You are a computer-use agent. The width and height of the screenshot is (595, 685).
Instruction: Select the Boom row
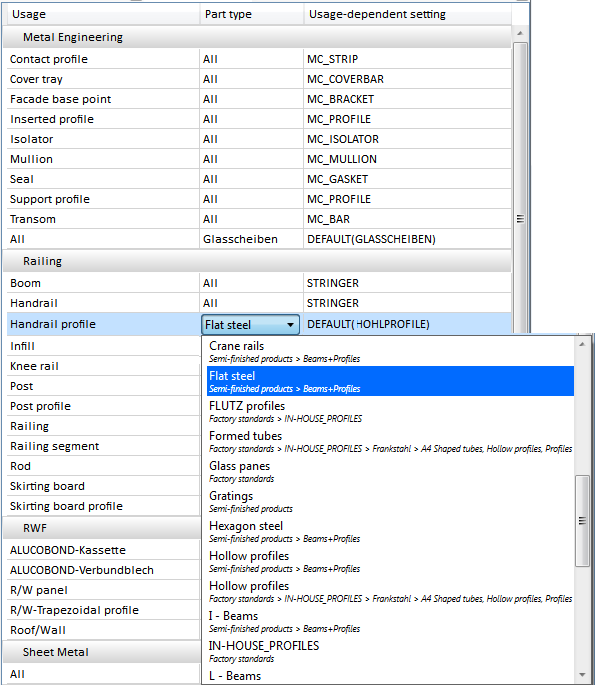259,283
